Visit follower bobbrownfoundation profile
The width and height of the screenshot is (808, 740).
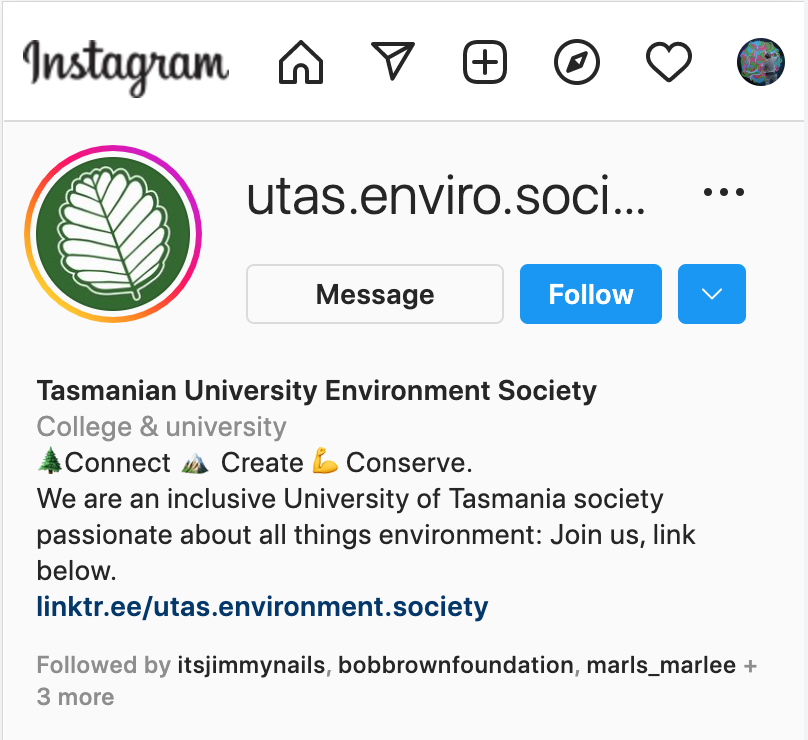[x=456, y=665]
